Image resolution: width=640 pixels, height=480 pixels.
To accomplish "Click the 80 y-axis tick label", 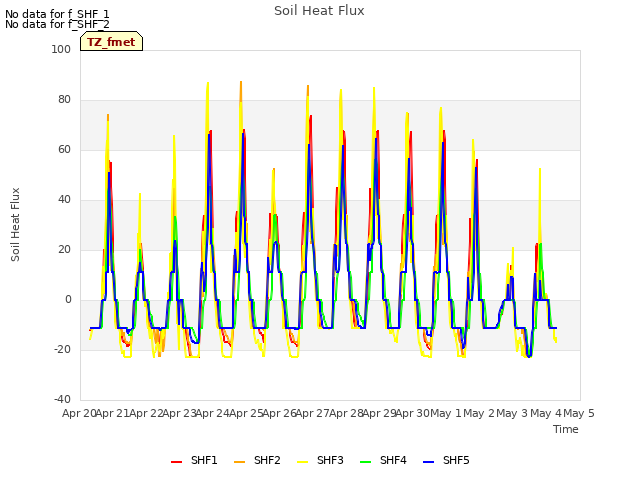I will (64, 100).
